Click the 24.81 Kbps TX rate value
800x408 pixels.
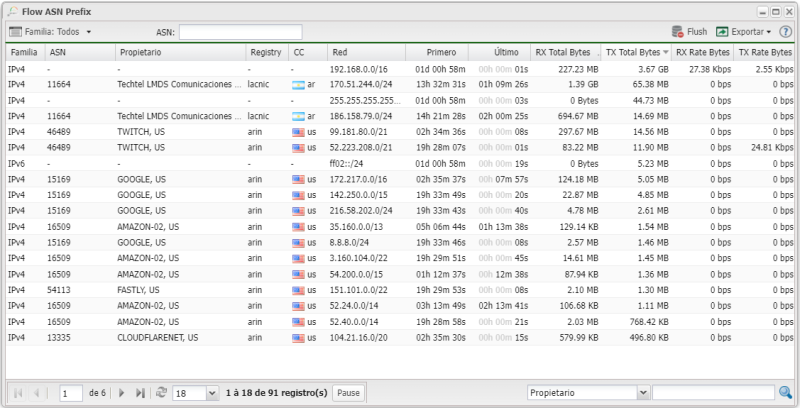pyautogui.click(x=772, y=147)
